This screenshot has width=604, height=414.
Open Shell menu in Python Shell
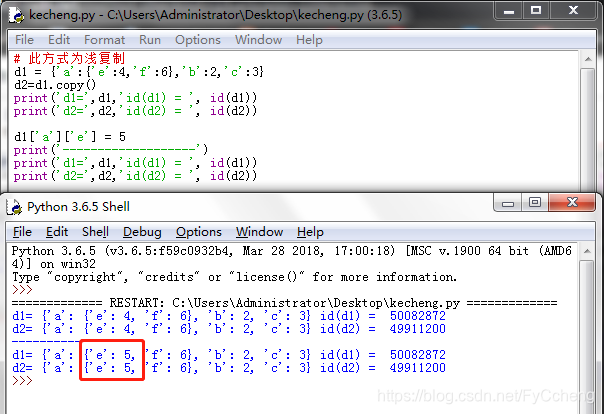tap(95, 232)
